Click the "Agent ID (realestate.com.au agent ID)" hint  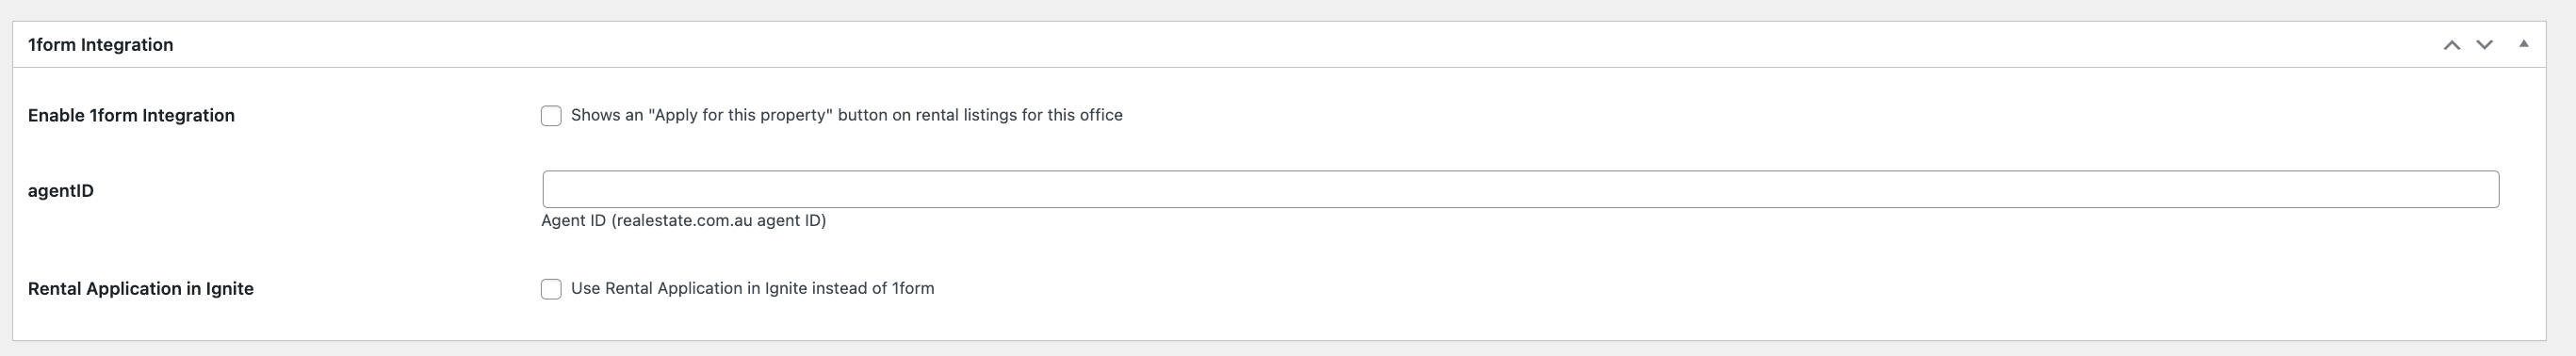pyautogui.click(x=683, y=220)
